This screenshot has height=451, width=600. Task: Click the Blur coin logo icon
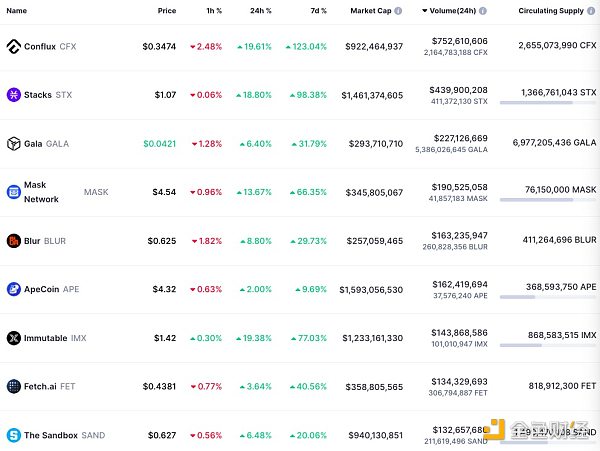tap(14, 241)
